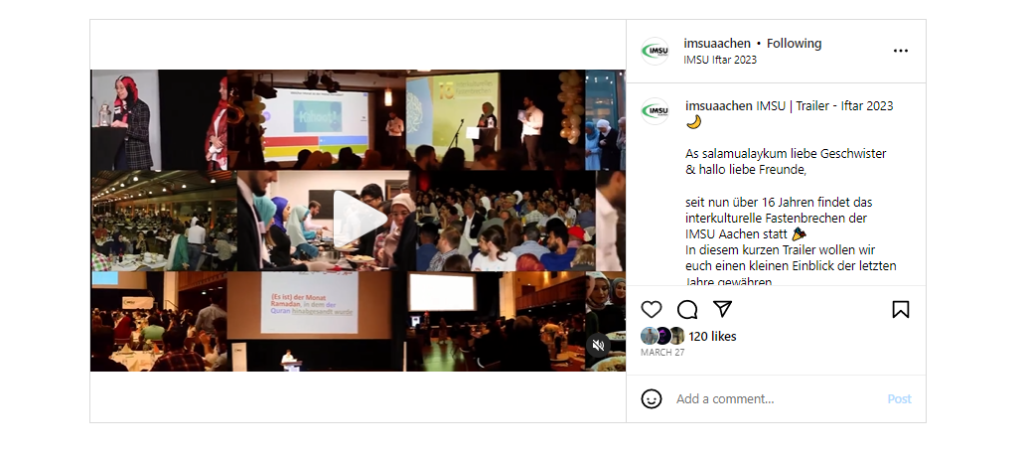
Task: Open comments via speech bubble icon
Action: click(687, 309)
